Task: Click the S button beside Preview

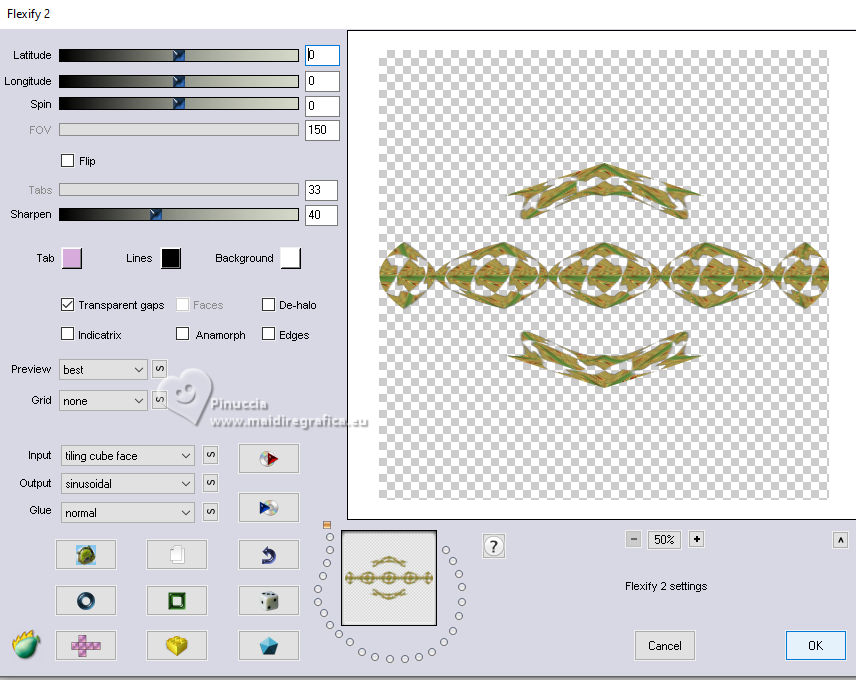Action: click(159, 368)
